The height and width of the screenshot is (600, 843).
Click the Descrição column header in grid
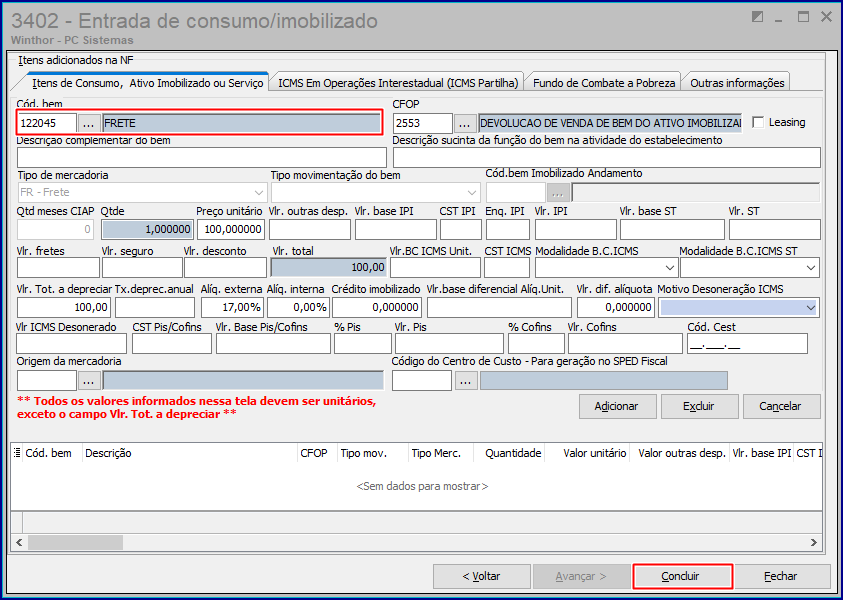tap(190, 453)
